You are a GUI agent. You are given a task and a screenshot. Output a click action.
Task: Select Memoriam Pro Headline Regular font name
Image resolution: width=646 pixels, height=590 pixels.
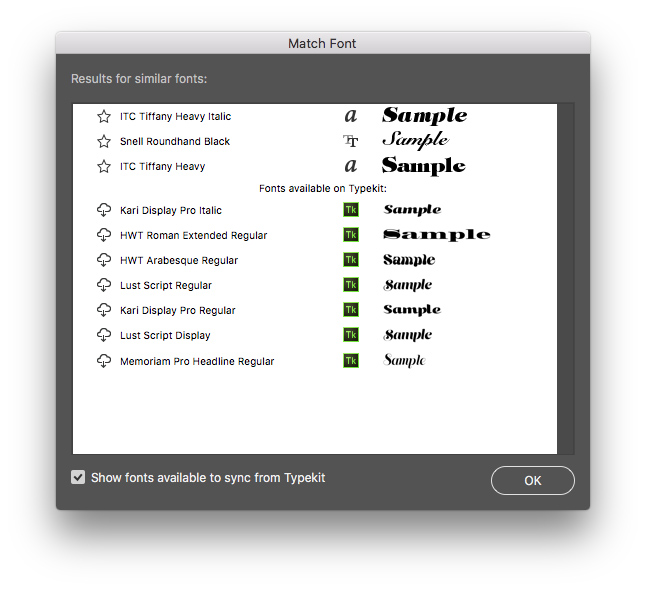[197, 361]
